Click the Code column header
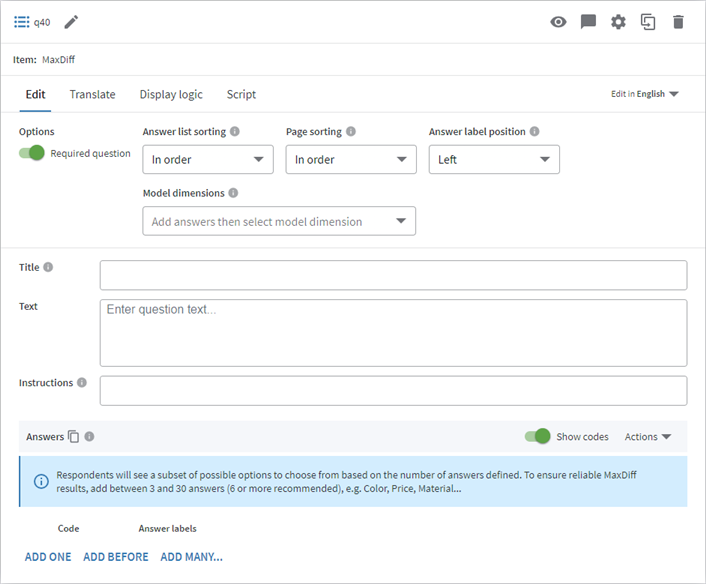 pyautogui.click(x=68, y=528)
